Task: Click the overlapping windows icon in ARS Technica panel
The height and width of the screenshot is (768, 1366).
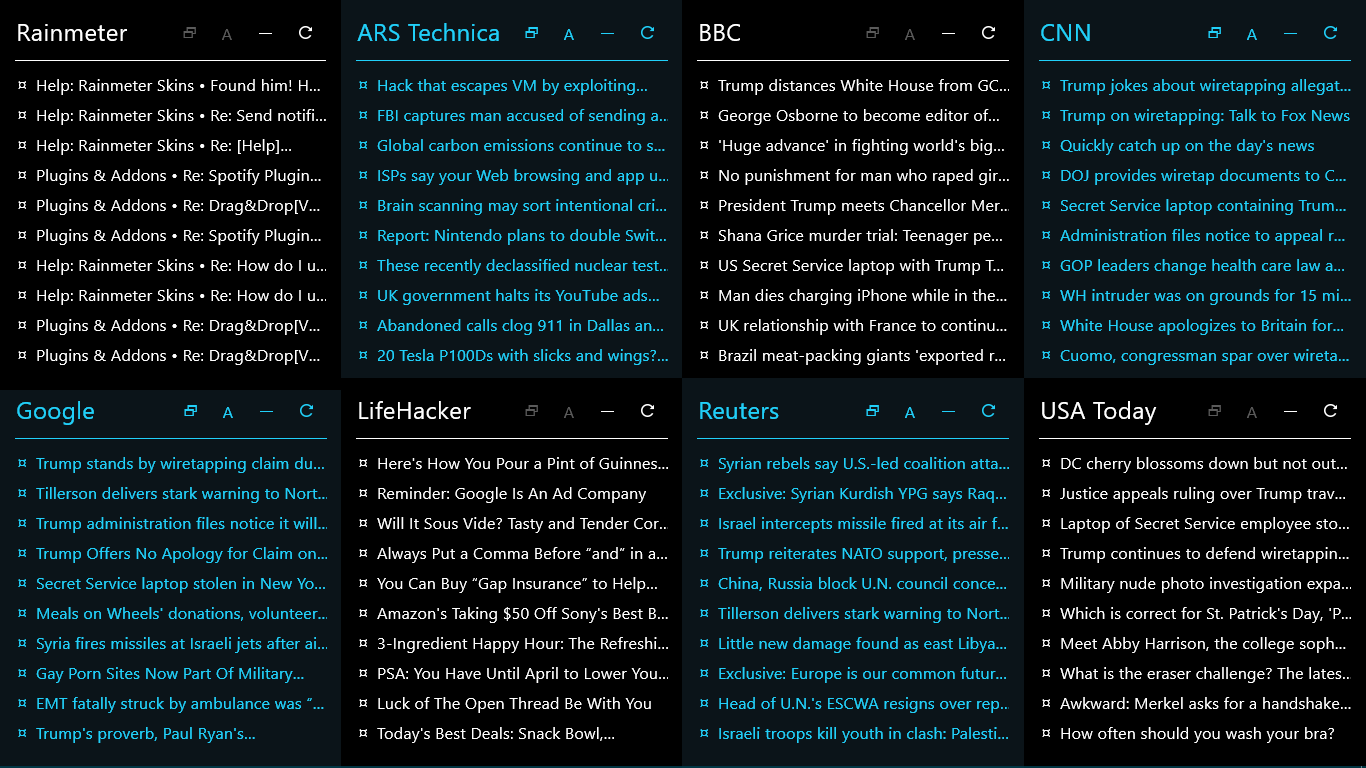Action: click(x=532, y=33)
